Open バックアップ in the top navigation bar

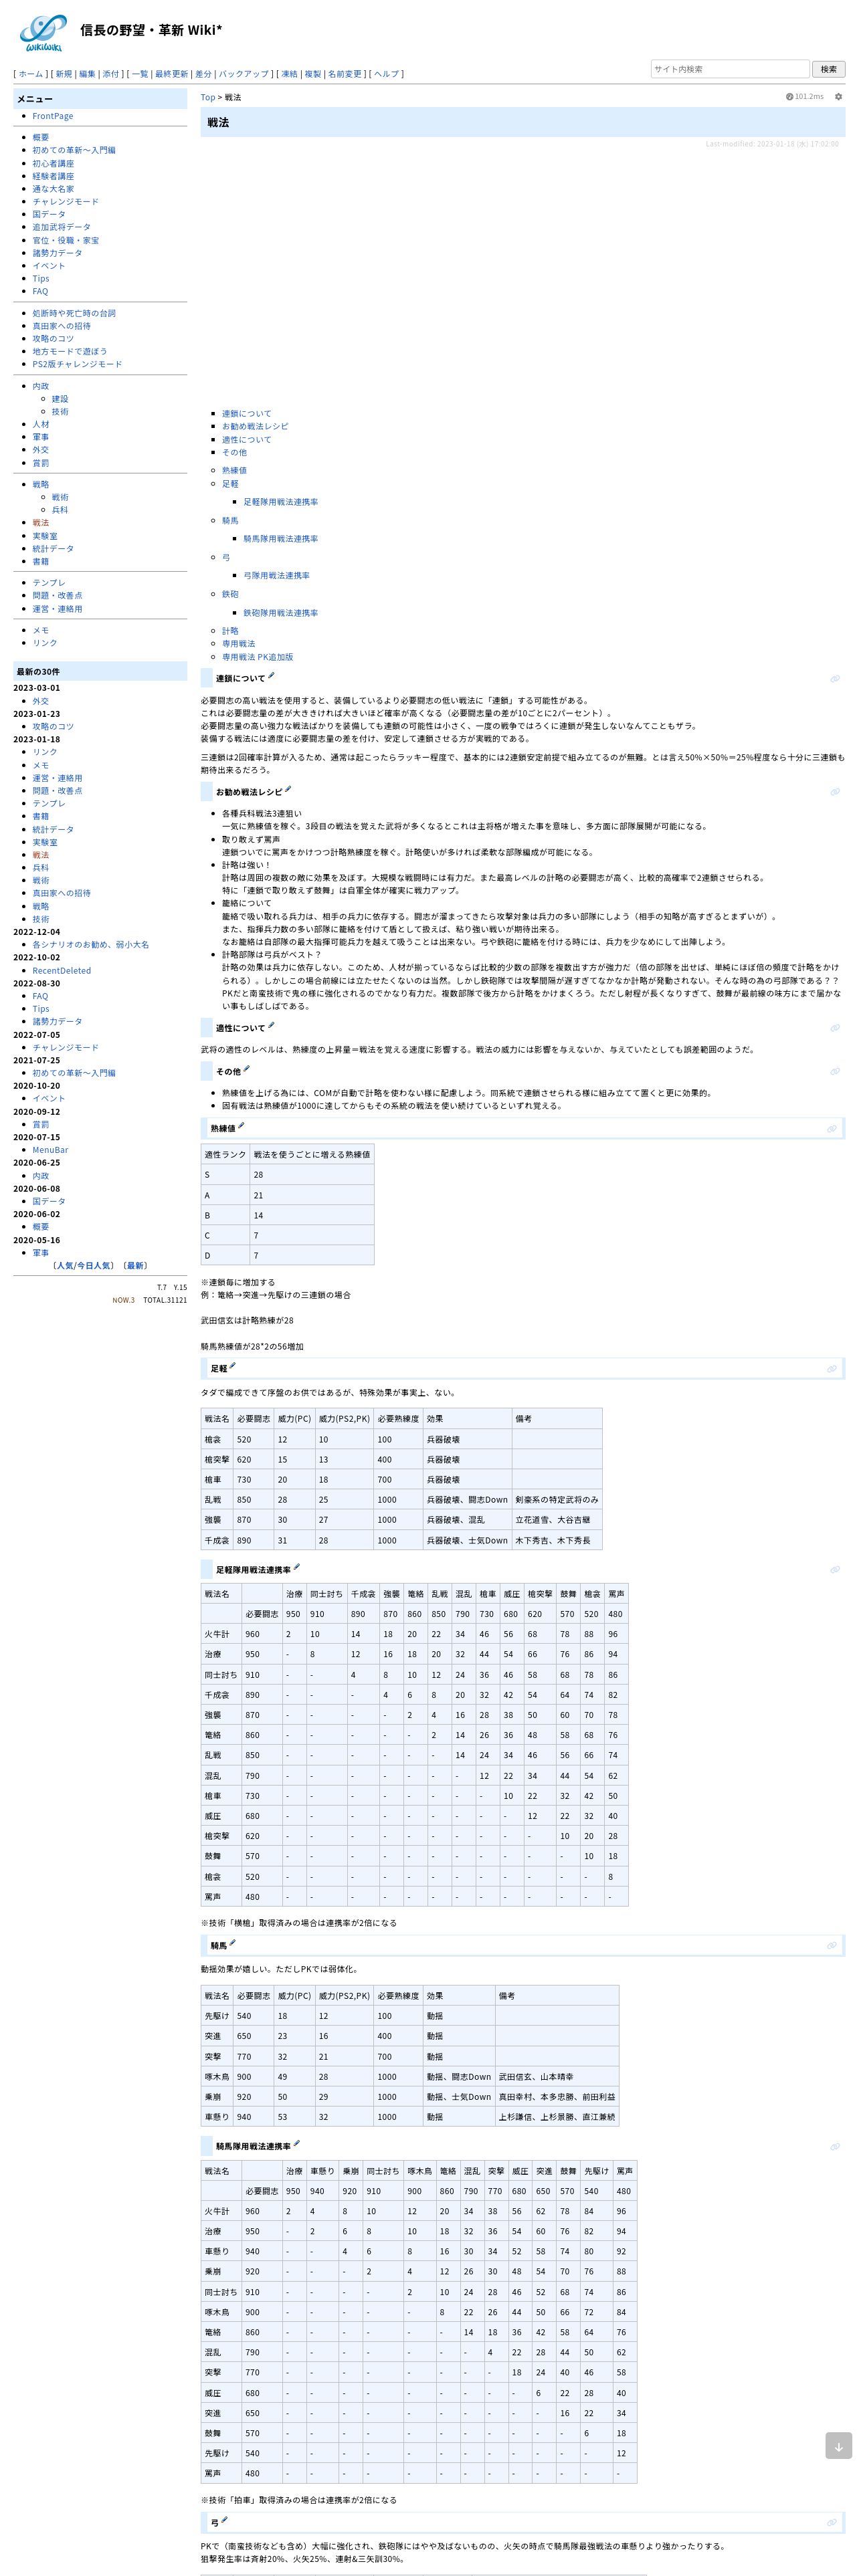pos(244,74)
